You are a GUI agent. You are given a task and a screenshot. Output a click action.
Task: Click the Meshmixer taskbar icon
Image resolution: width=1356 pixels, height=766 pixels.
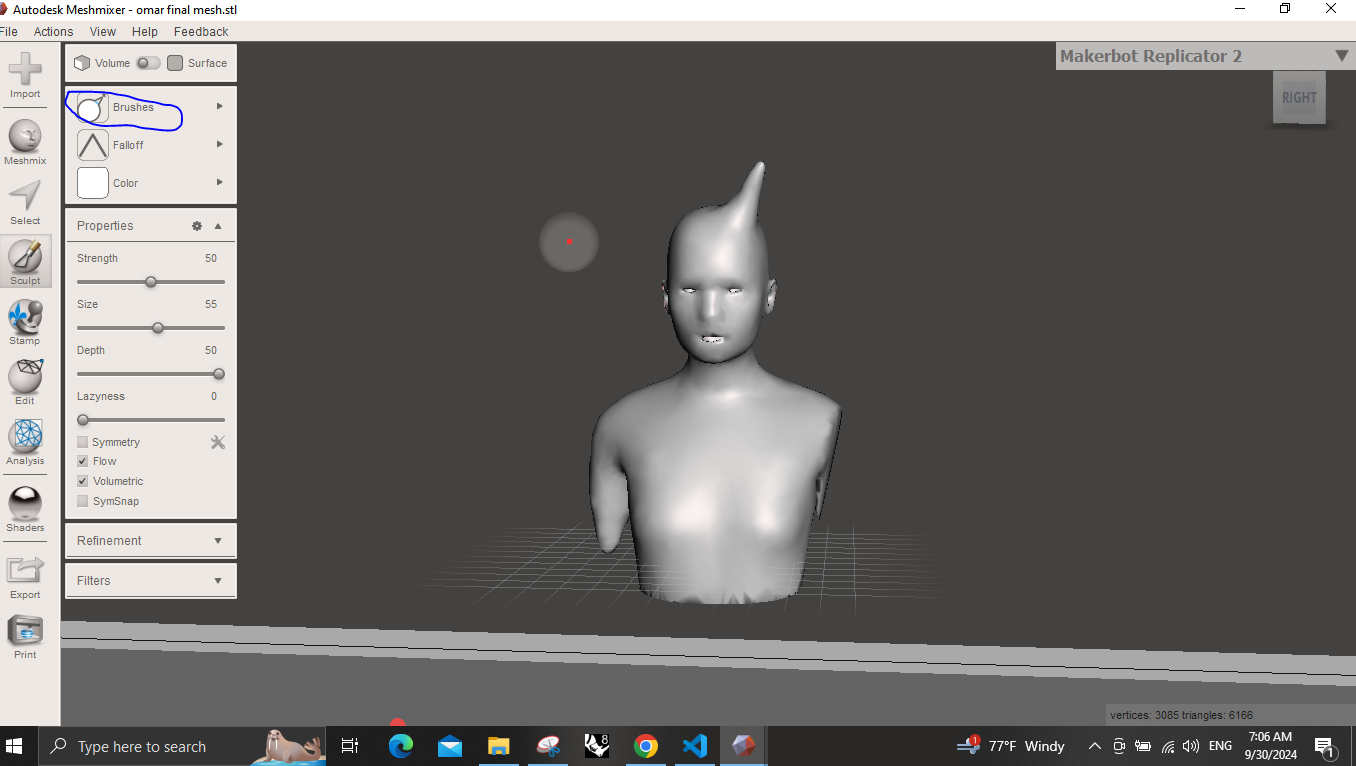pos(743,746)
